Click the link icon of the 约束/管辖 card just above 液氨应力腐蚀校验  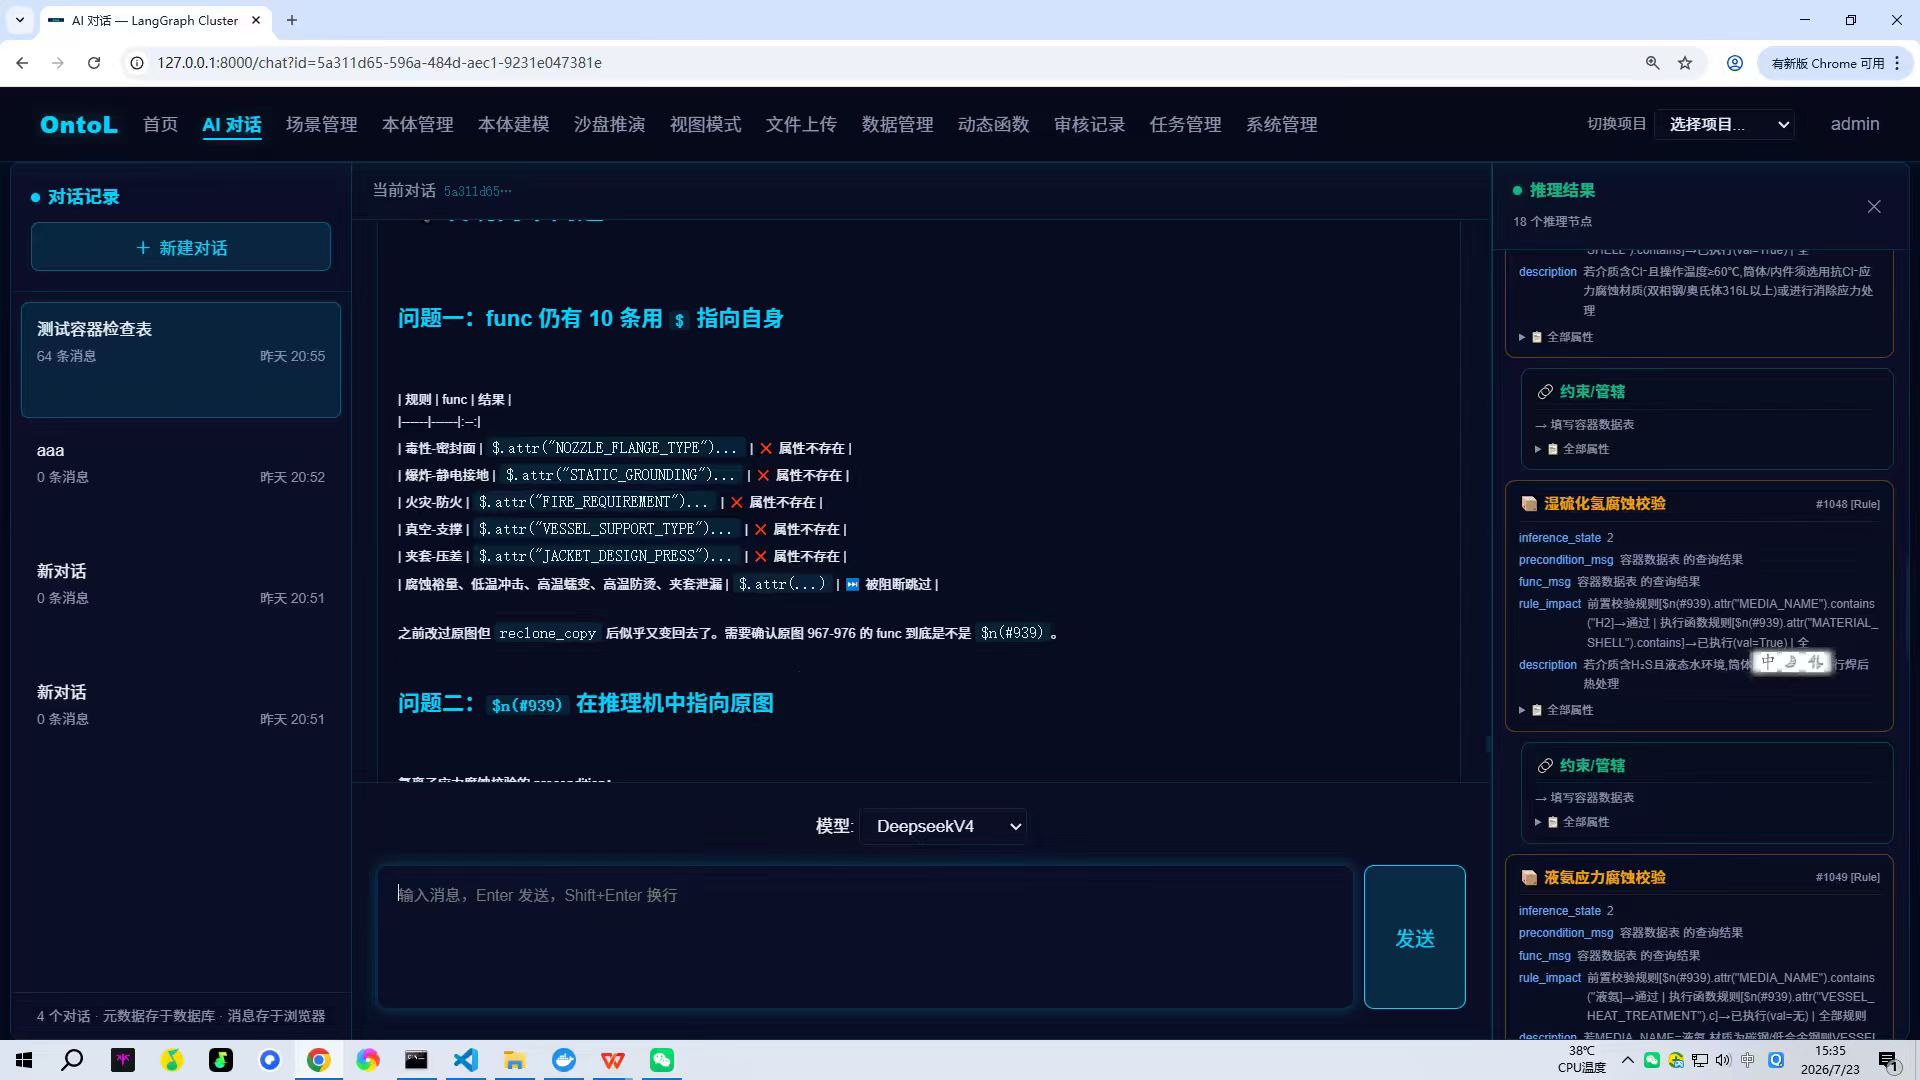pos(1545,766)
